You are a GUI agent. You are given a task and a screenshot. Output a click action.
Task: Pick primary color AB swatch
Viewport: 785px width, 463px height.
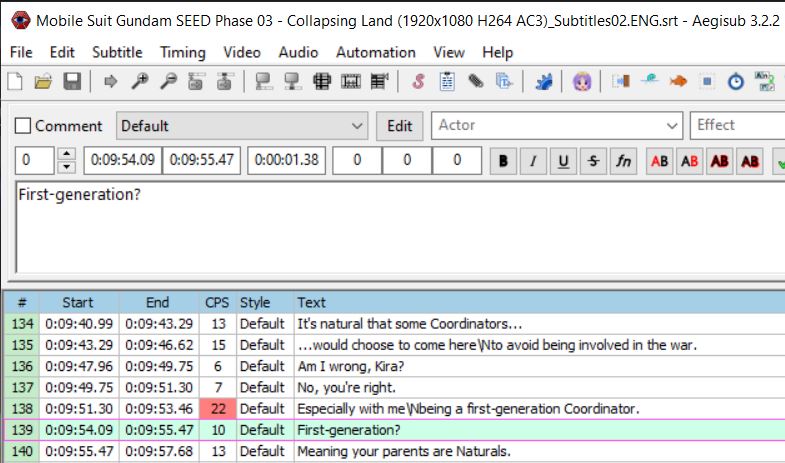pos(659,161)
